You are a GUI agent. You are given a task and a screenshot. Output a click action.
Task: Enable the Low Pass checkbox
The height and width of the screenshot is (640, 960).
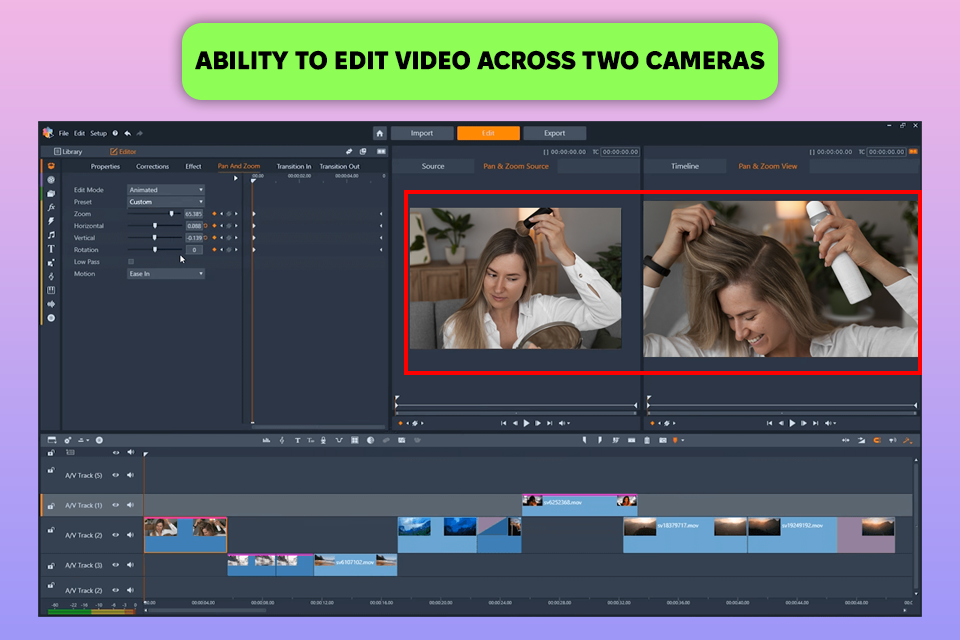(131, 262)
